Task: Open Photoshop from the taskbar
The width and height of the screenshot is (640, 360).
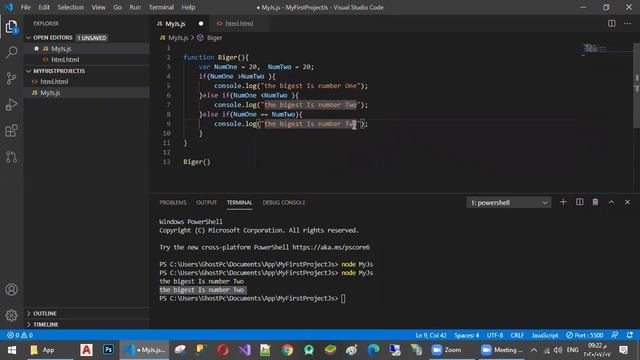Action: [x=108, y=350]
